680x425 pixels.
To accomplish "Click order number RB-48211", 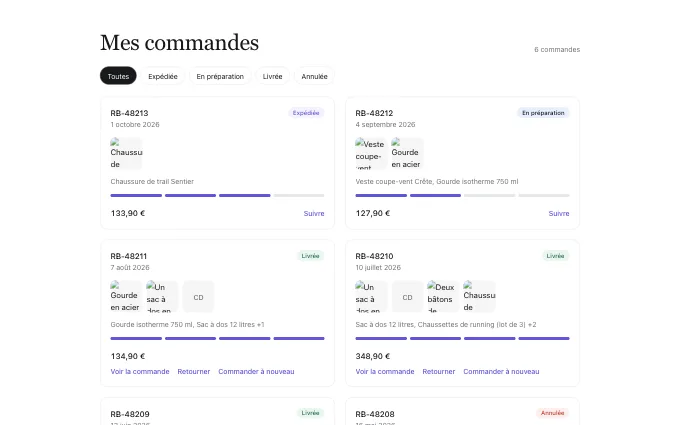I will (x=129, y=256).
